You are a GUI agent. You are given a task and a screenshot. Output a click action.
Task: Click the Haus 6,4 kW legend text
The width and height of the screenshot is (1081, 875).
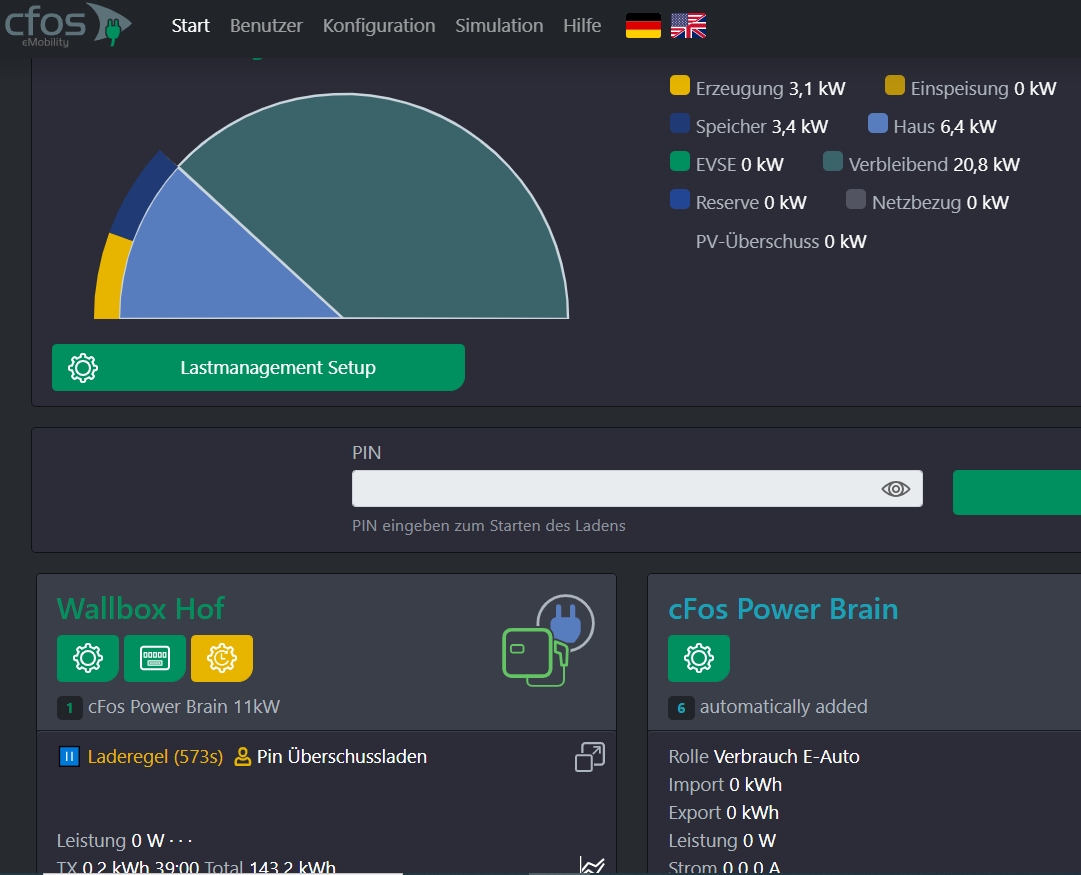point(944,126)
